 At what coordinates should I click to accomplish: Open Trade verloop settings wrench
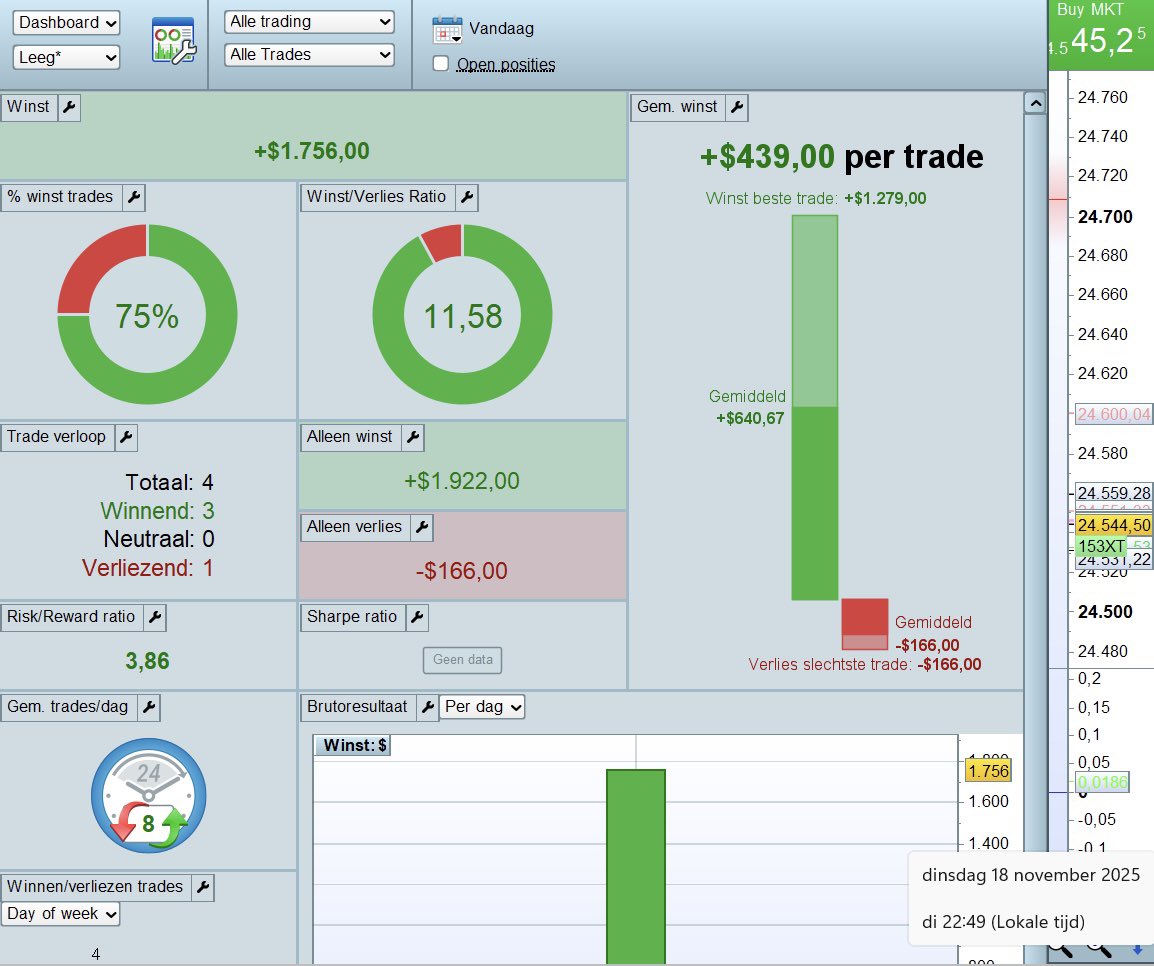pos(126,437)
